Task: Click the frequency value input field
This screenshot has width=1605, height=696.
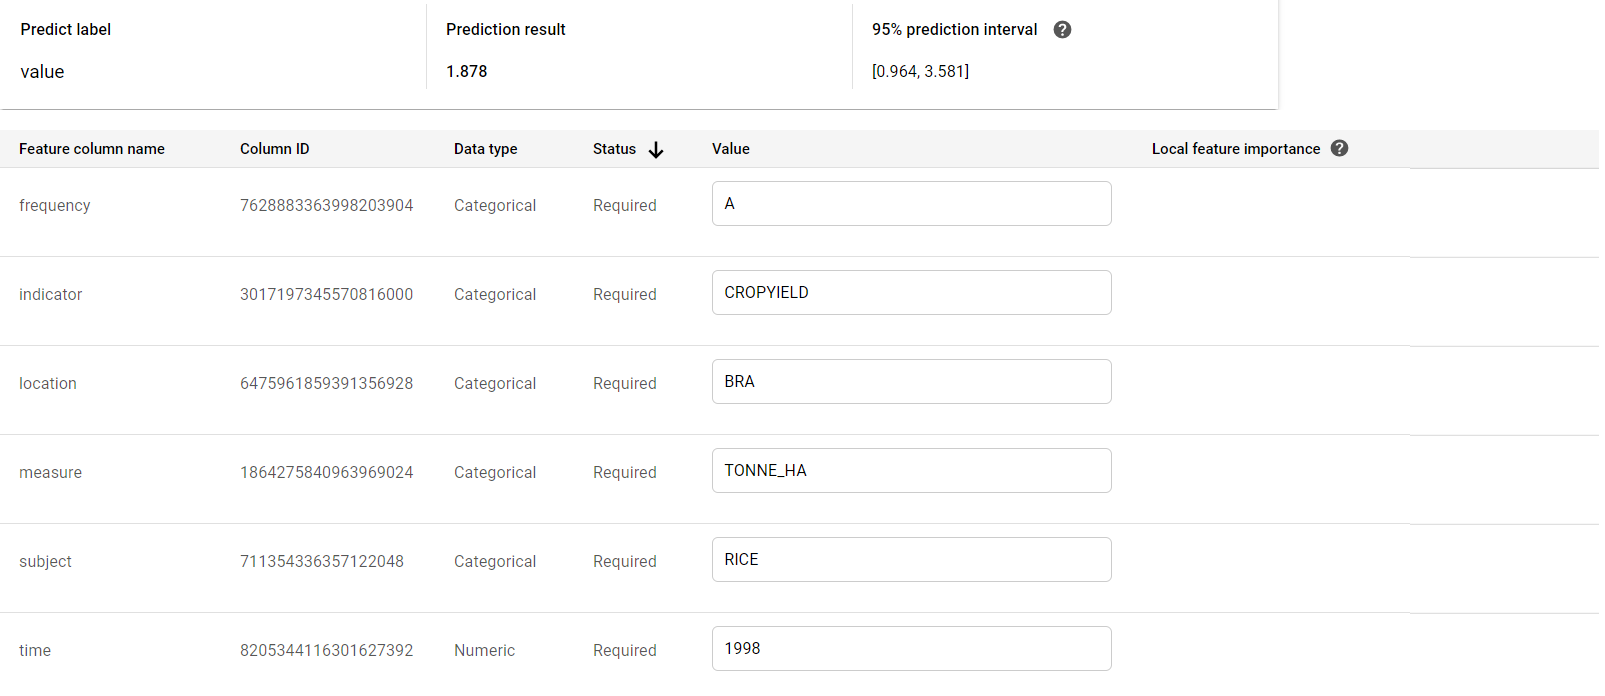Action: (911, 204)
